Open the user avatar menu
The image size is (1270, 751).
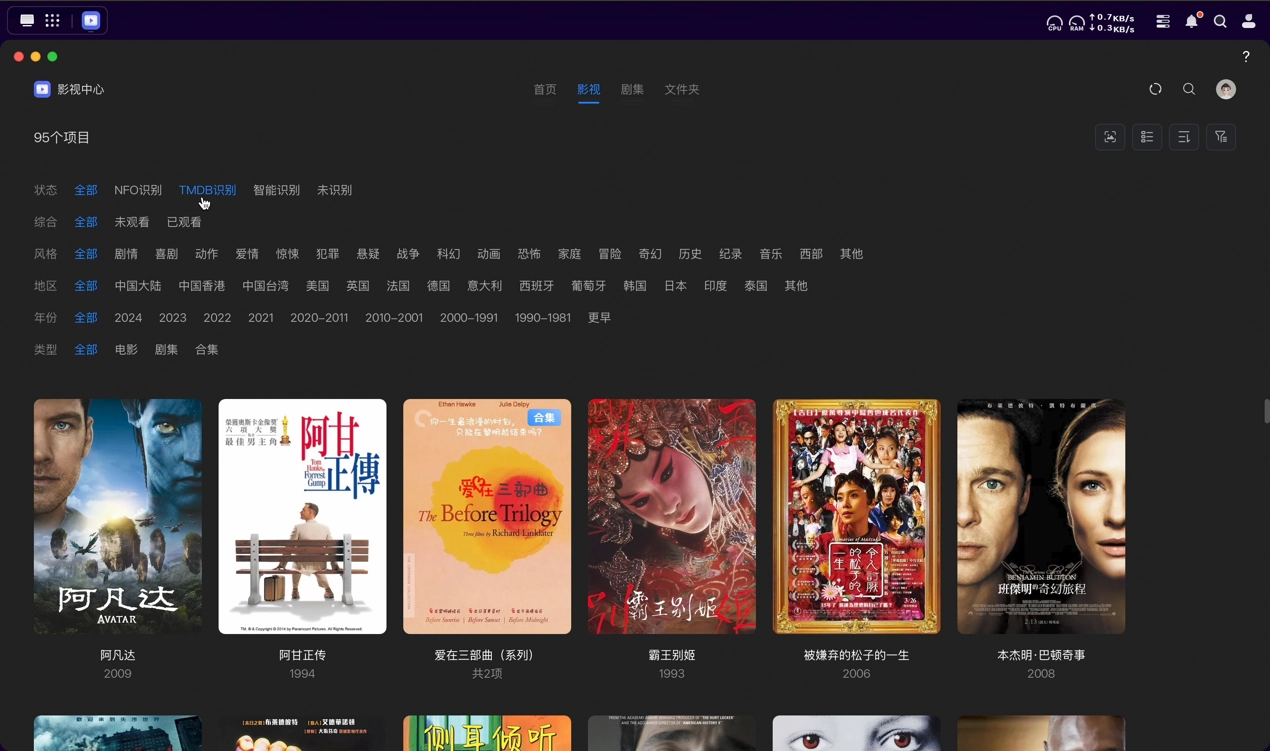pyautogui.click(x=1225, y=89)
